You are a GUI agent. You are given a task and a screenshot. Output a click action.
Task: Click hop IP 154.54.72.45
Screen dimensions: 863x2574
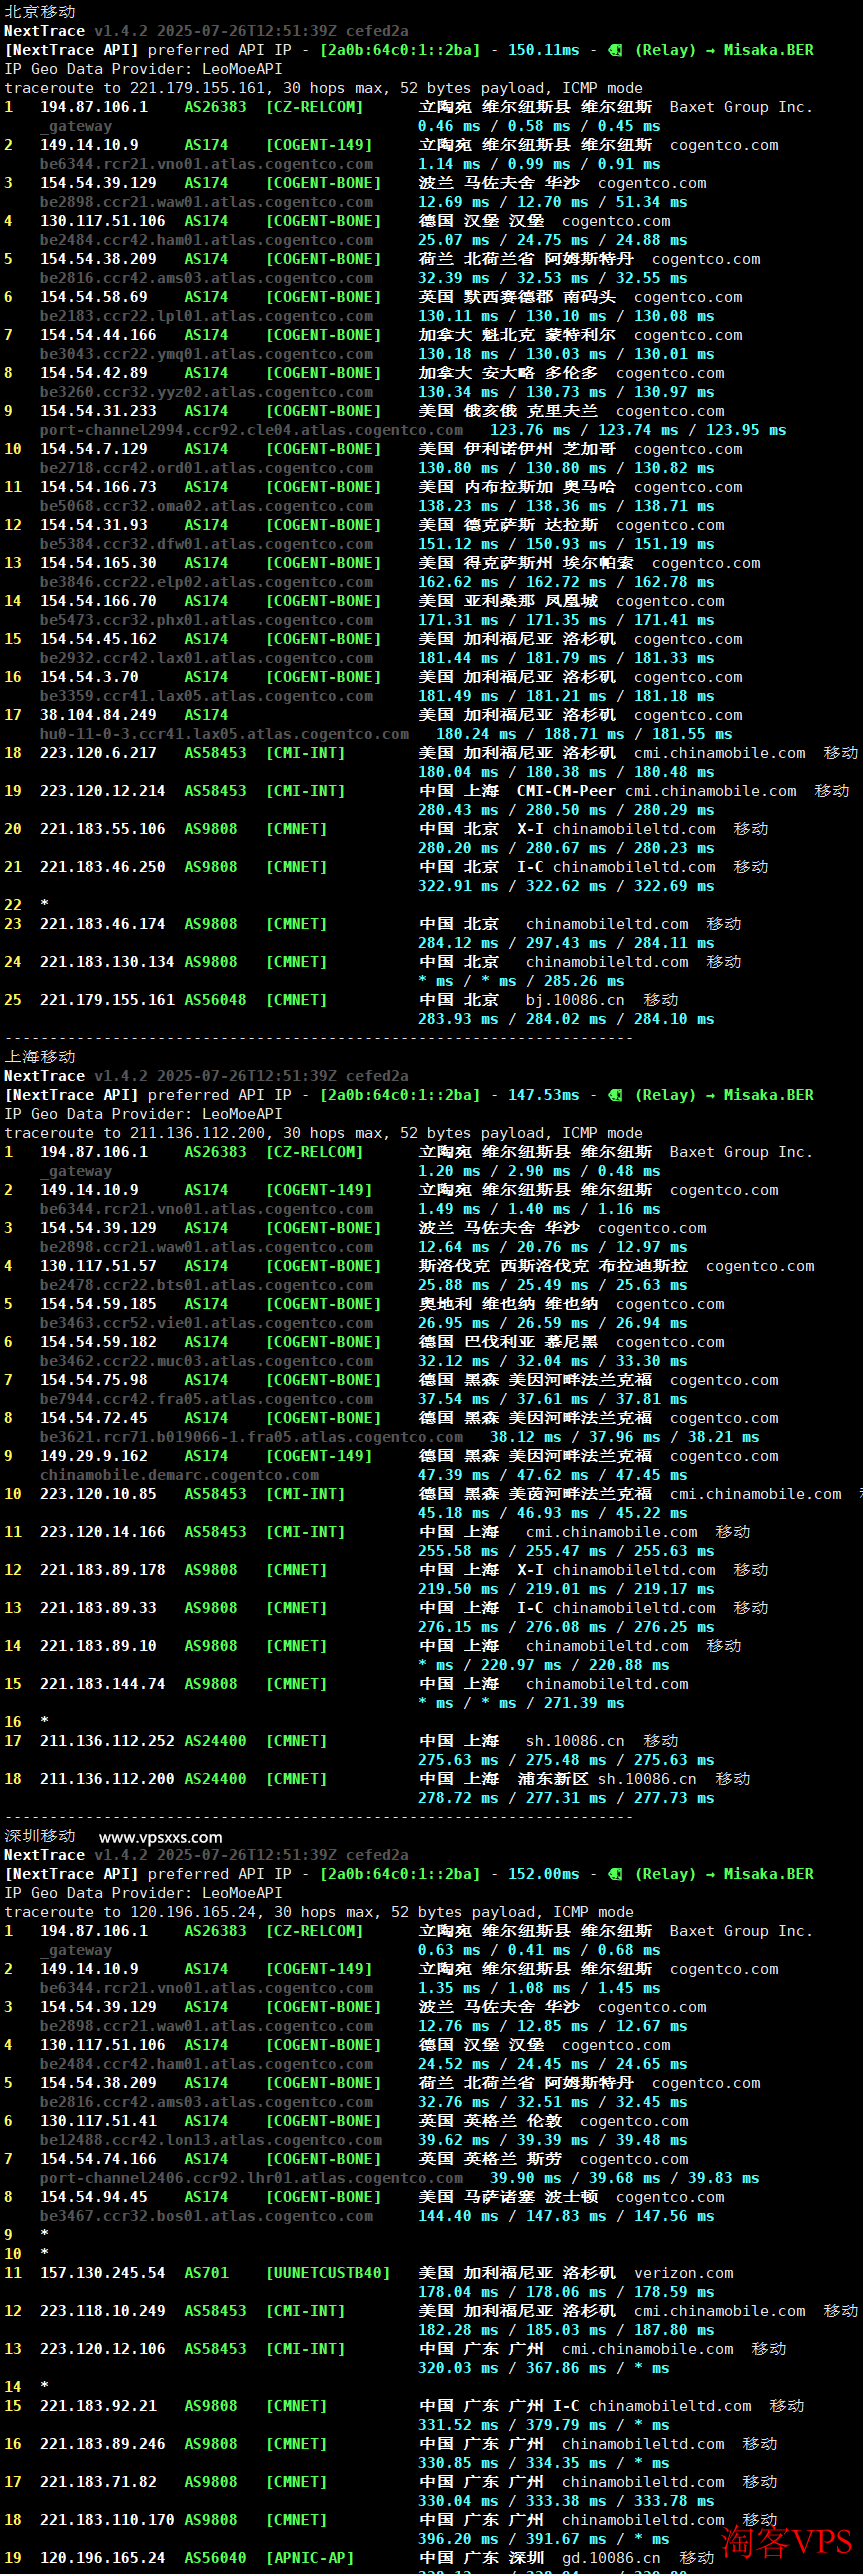click(93, 1418)
